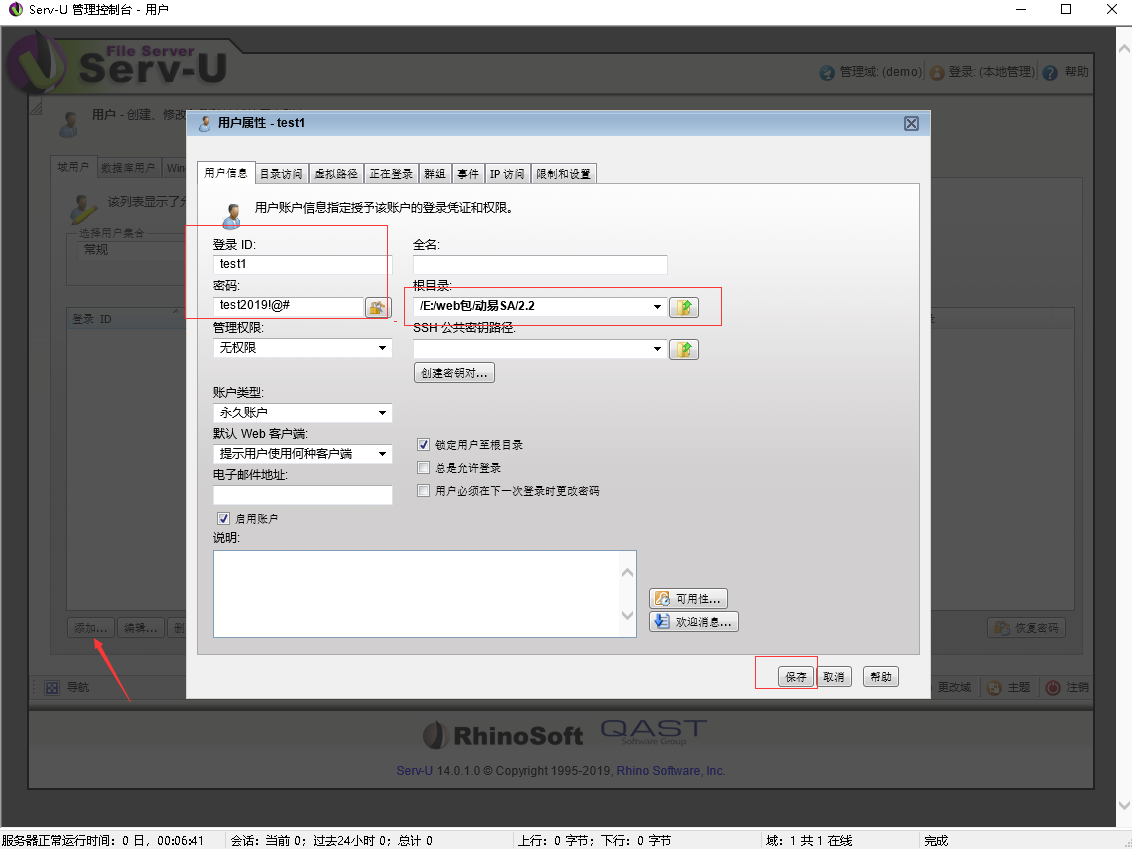Click the navigation grid icon

click(x=52, y=688)
